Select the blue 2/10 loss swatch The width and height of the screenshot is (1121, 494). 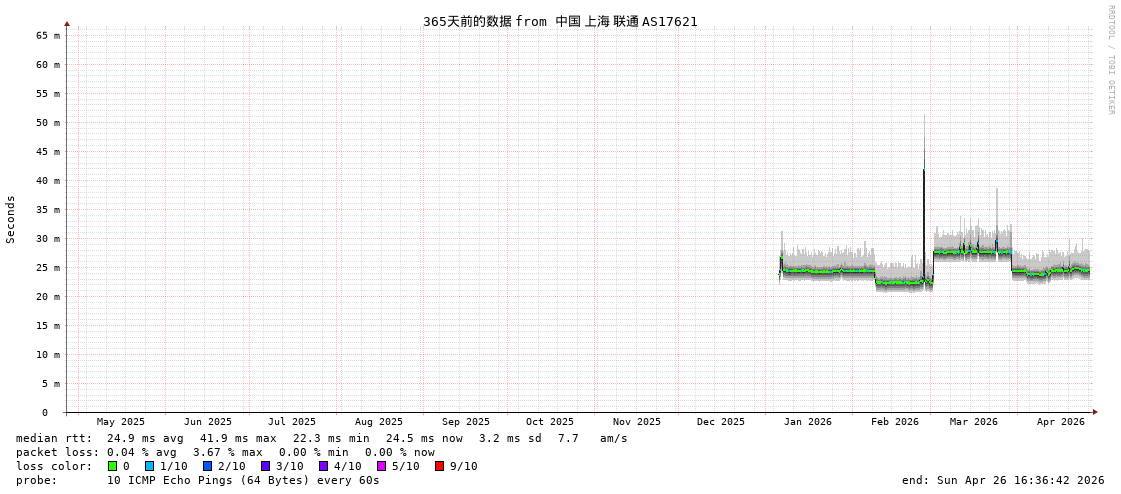207,466
